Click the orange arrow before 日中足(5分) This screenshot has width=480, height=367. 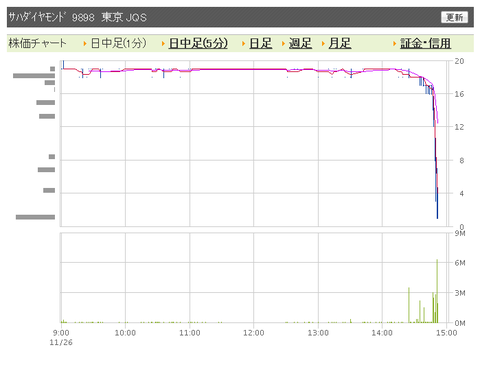pos(163,44)
